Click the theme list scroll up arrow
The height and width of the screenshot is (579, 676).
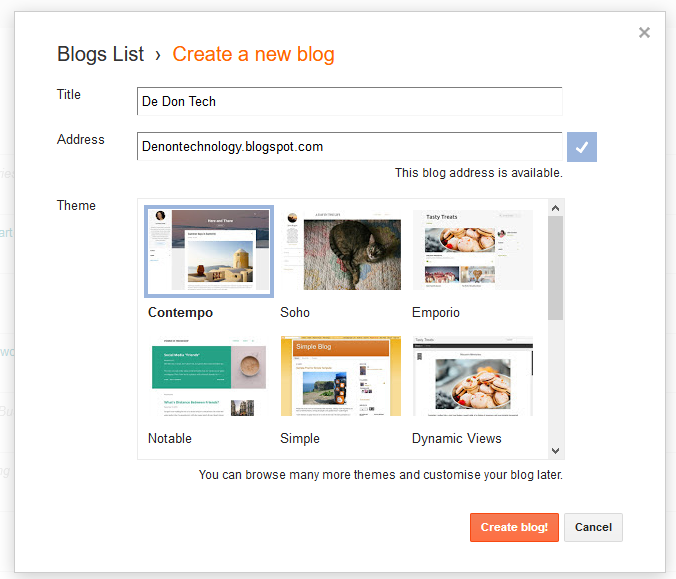point(555,208)
